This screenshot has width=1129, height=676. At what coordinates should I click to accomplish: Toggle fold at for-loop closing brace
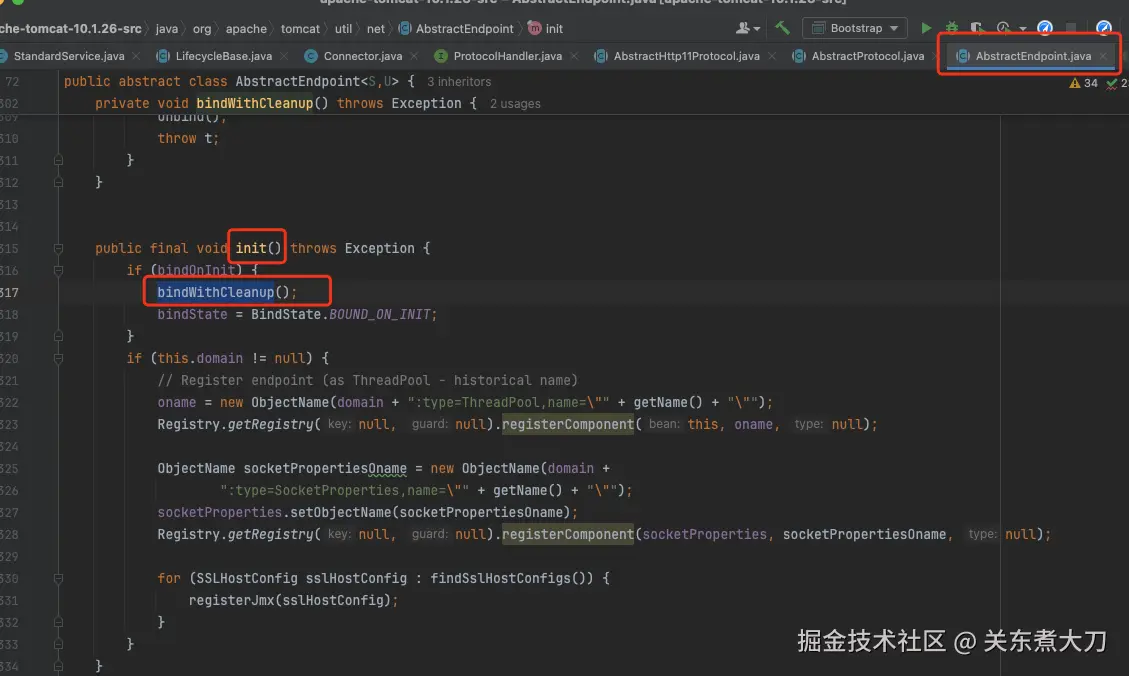(x=58, y=622)
